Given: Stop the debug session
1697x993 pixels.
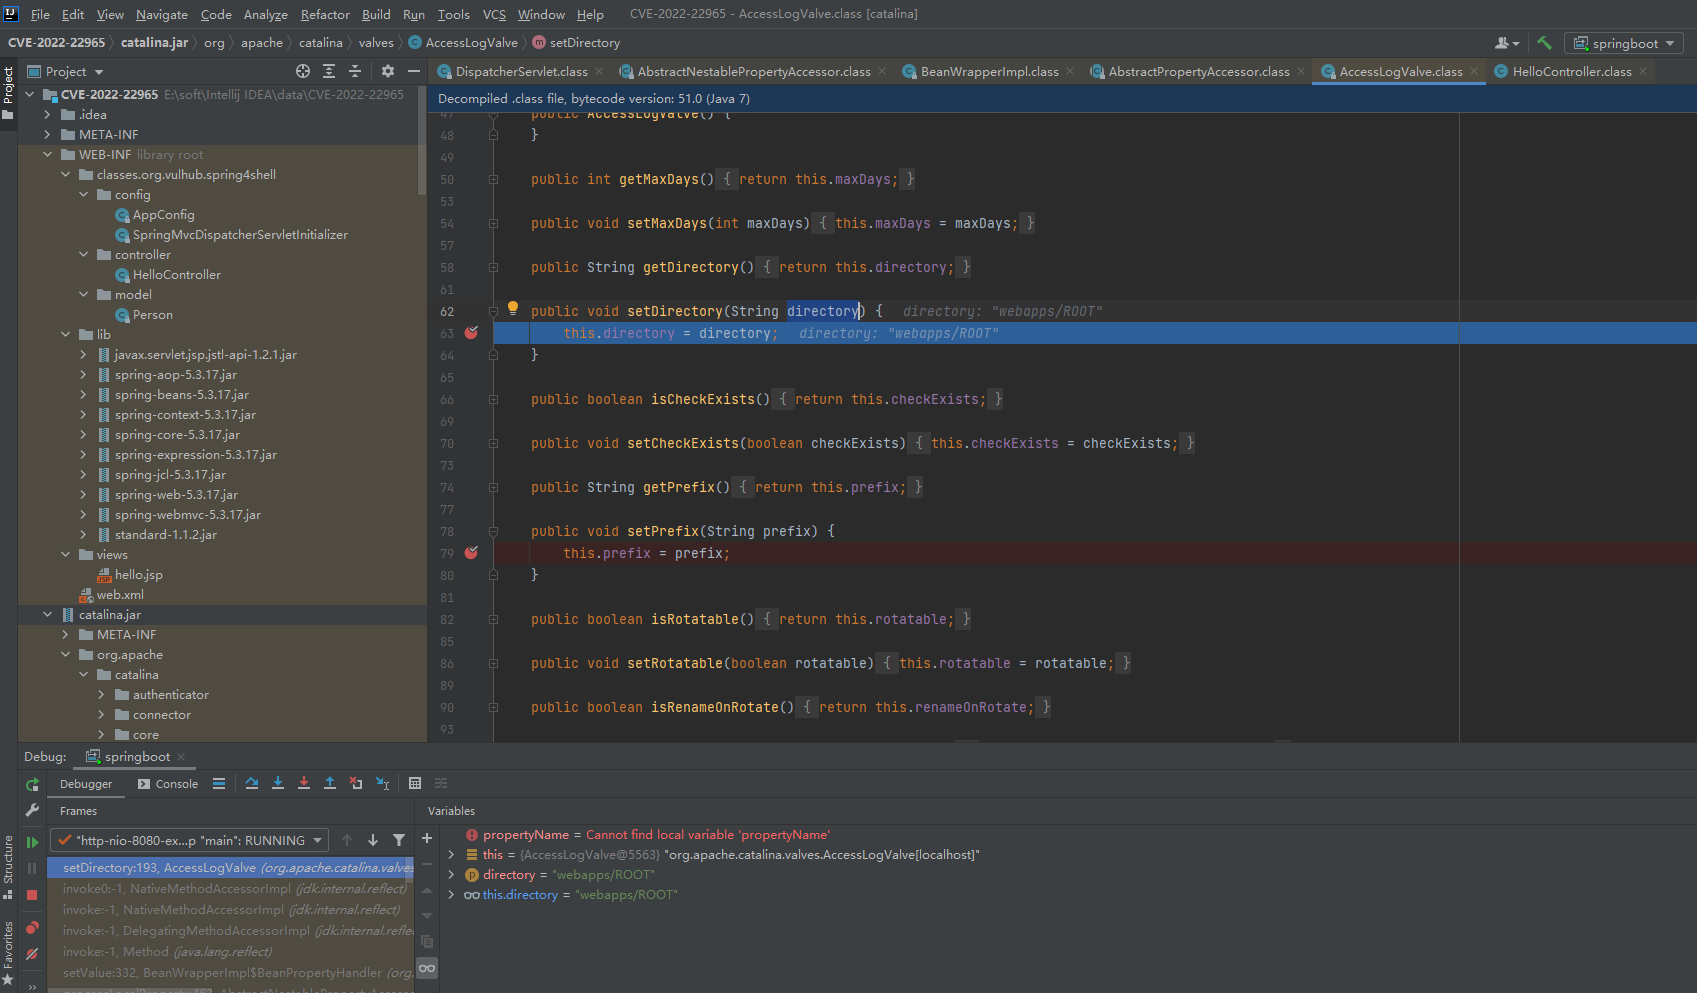Looking at the screenshot, I should (32, 895).
